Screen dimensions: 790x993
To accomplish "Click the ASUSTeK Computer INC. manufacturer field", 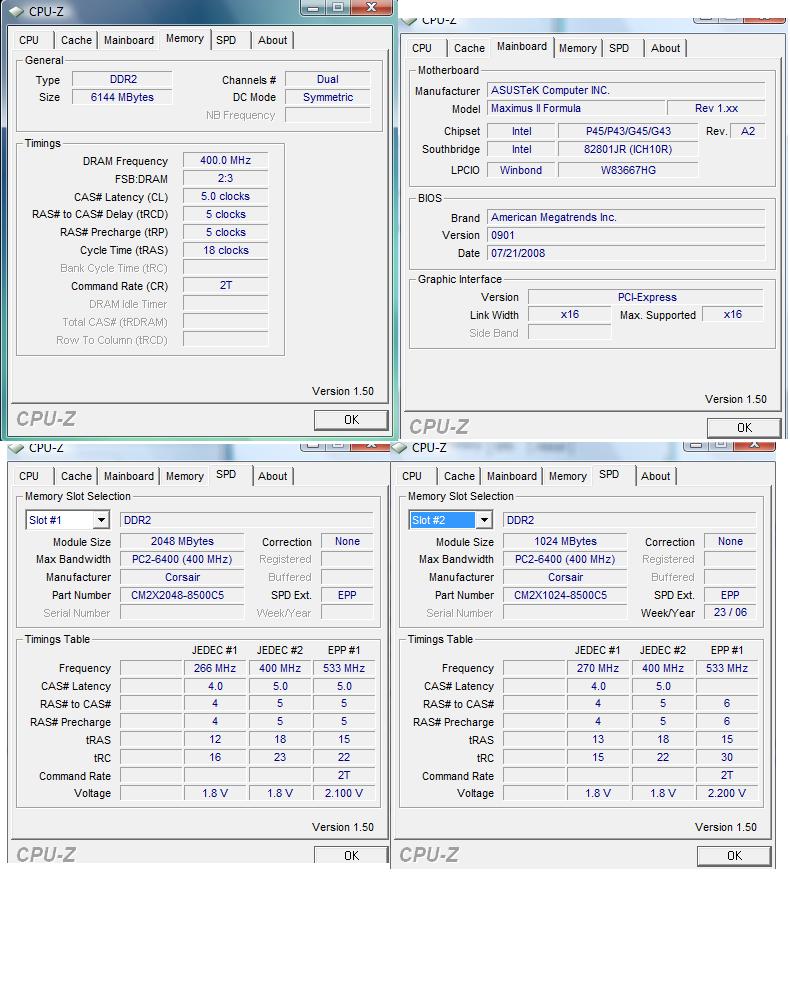I will pos(626,90).
